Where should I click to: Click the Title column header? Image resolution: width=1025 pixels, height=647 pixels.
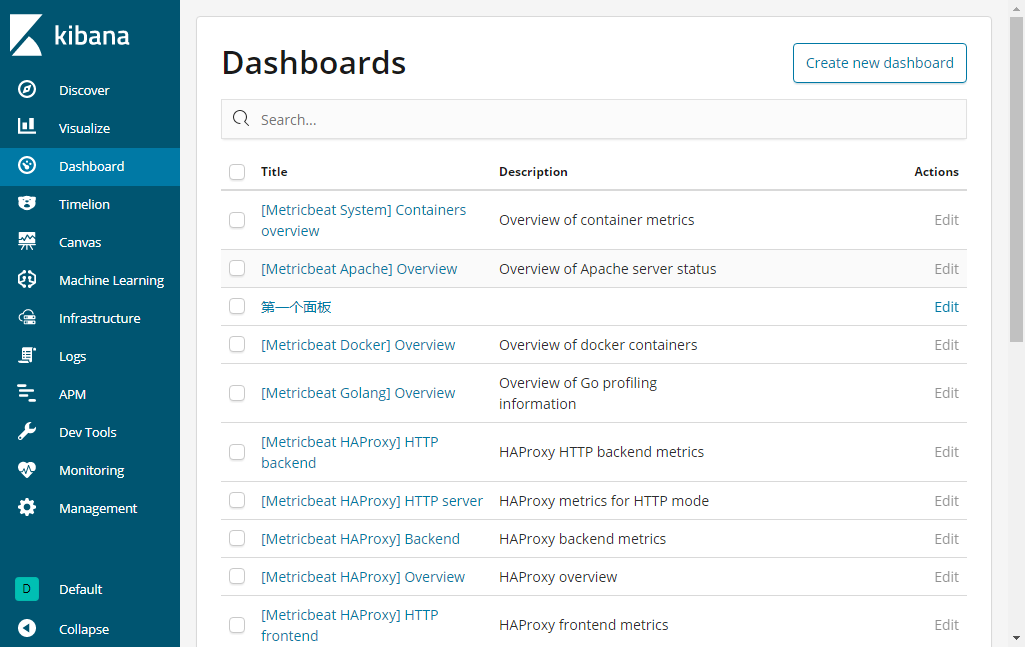[274, 172]
